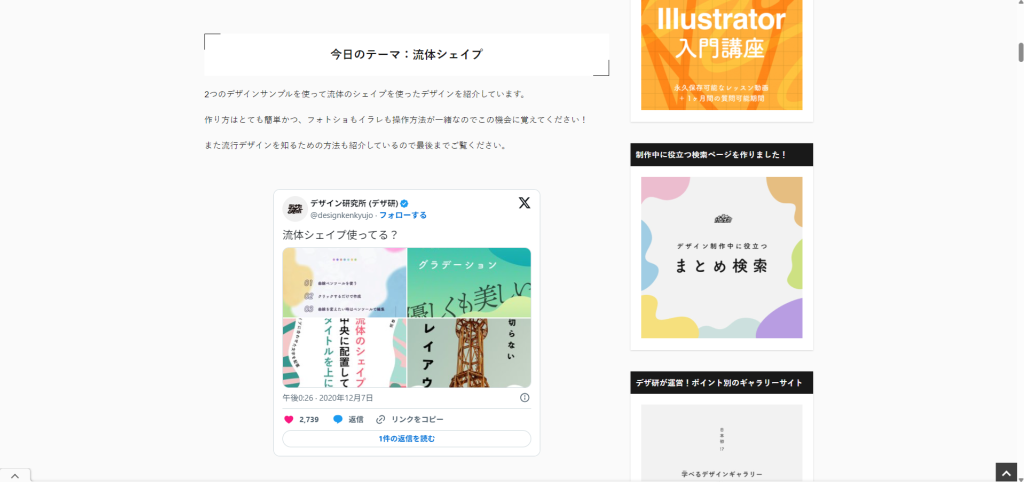Click the デザイン研究所 profile avatar
Viewport: 1024px width, 482px height.
(294, 208)
